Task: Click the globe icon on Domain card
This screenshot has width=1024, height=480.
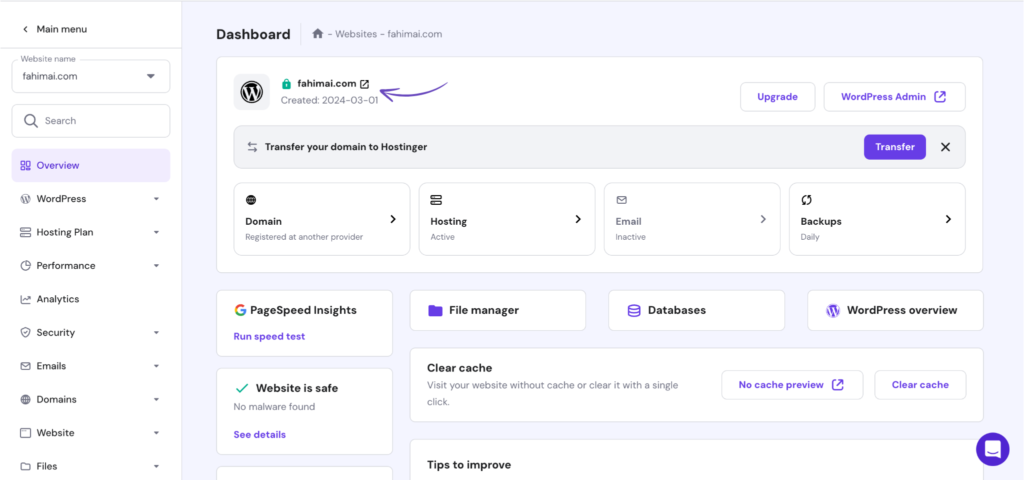Action: tap(251, 200)
